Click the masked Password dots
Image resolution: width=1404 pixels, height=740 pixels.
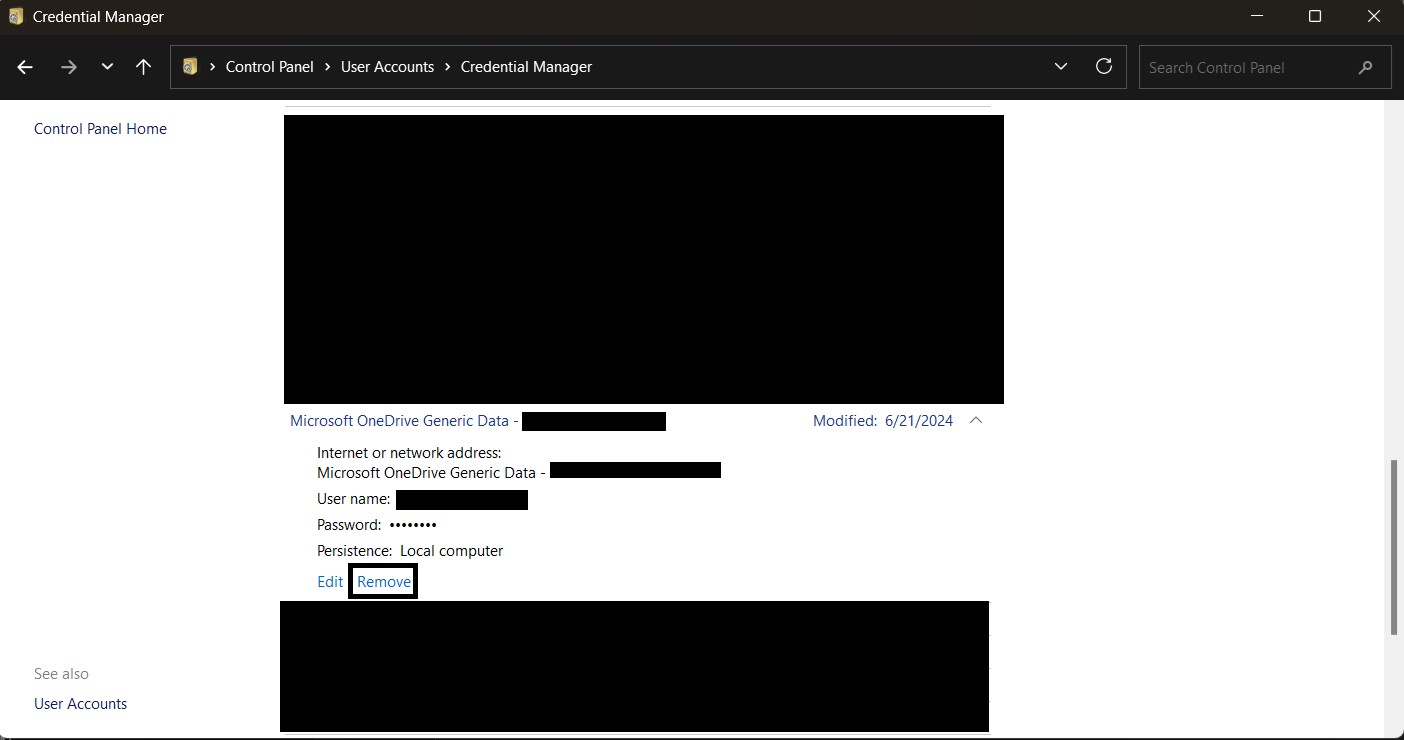pyautogui.click(x=413, y=525)
